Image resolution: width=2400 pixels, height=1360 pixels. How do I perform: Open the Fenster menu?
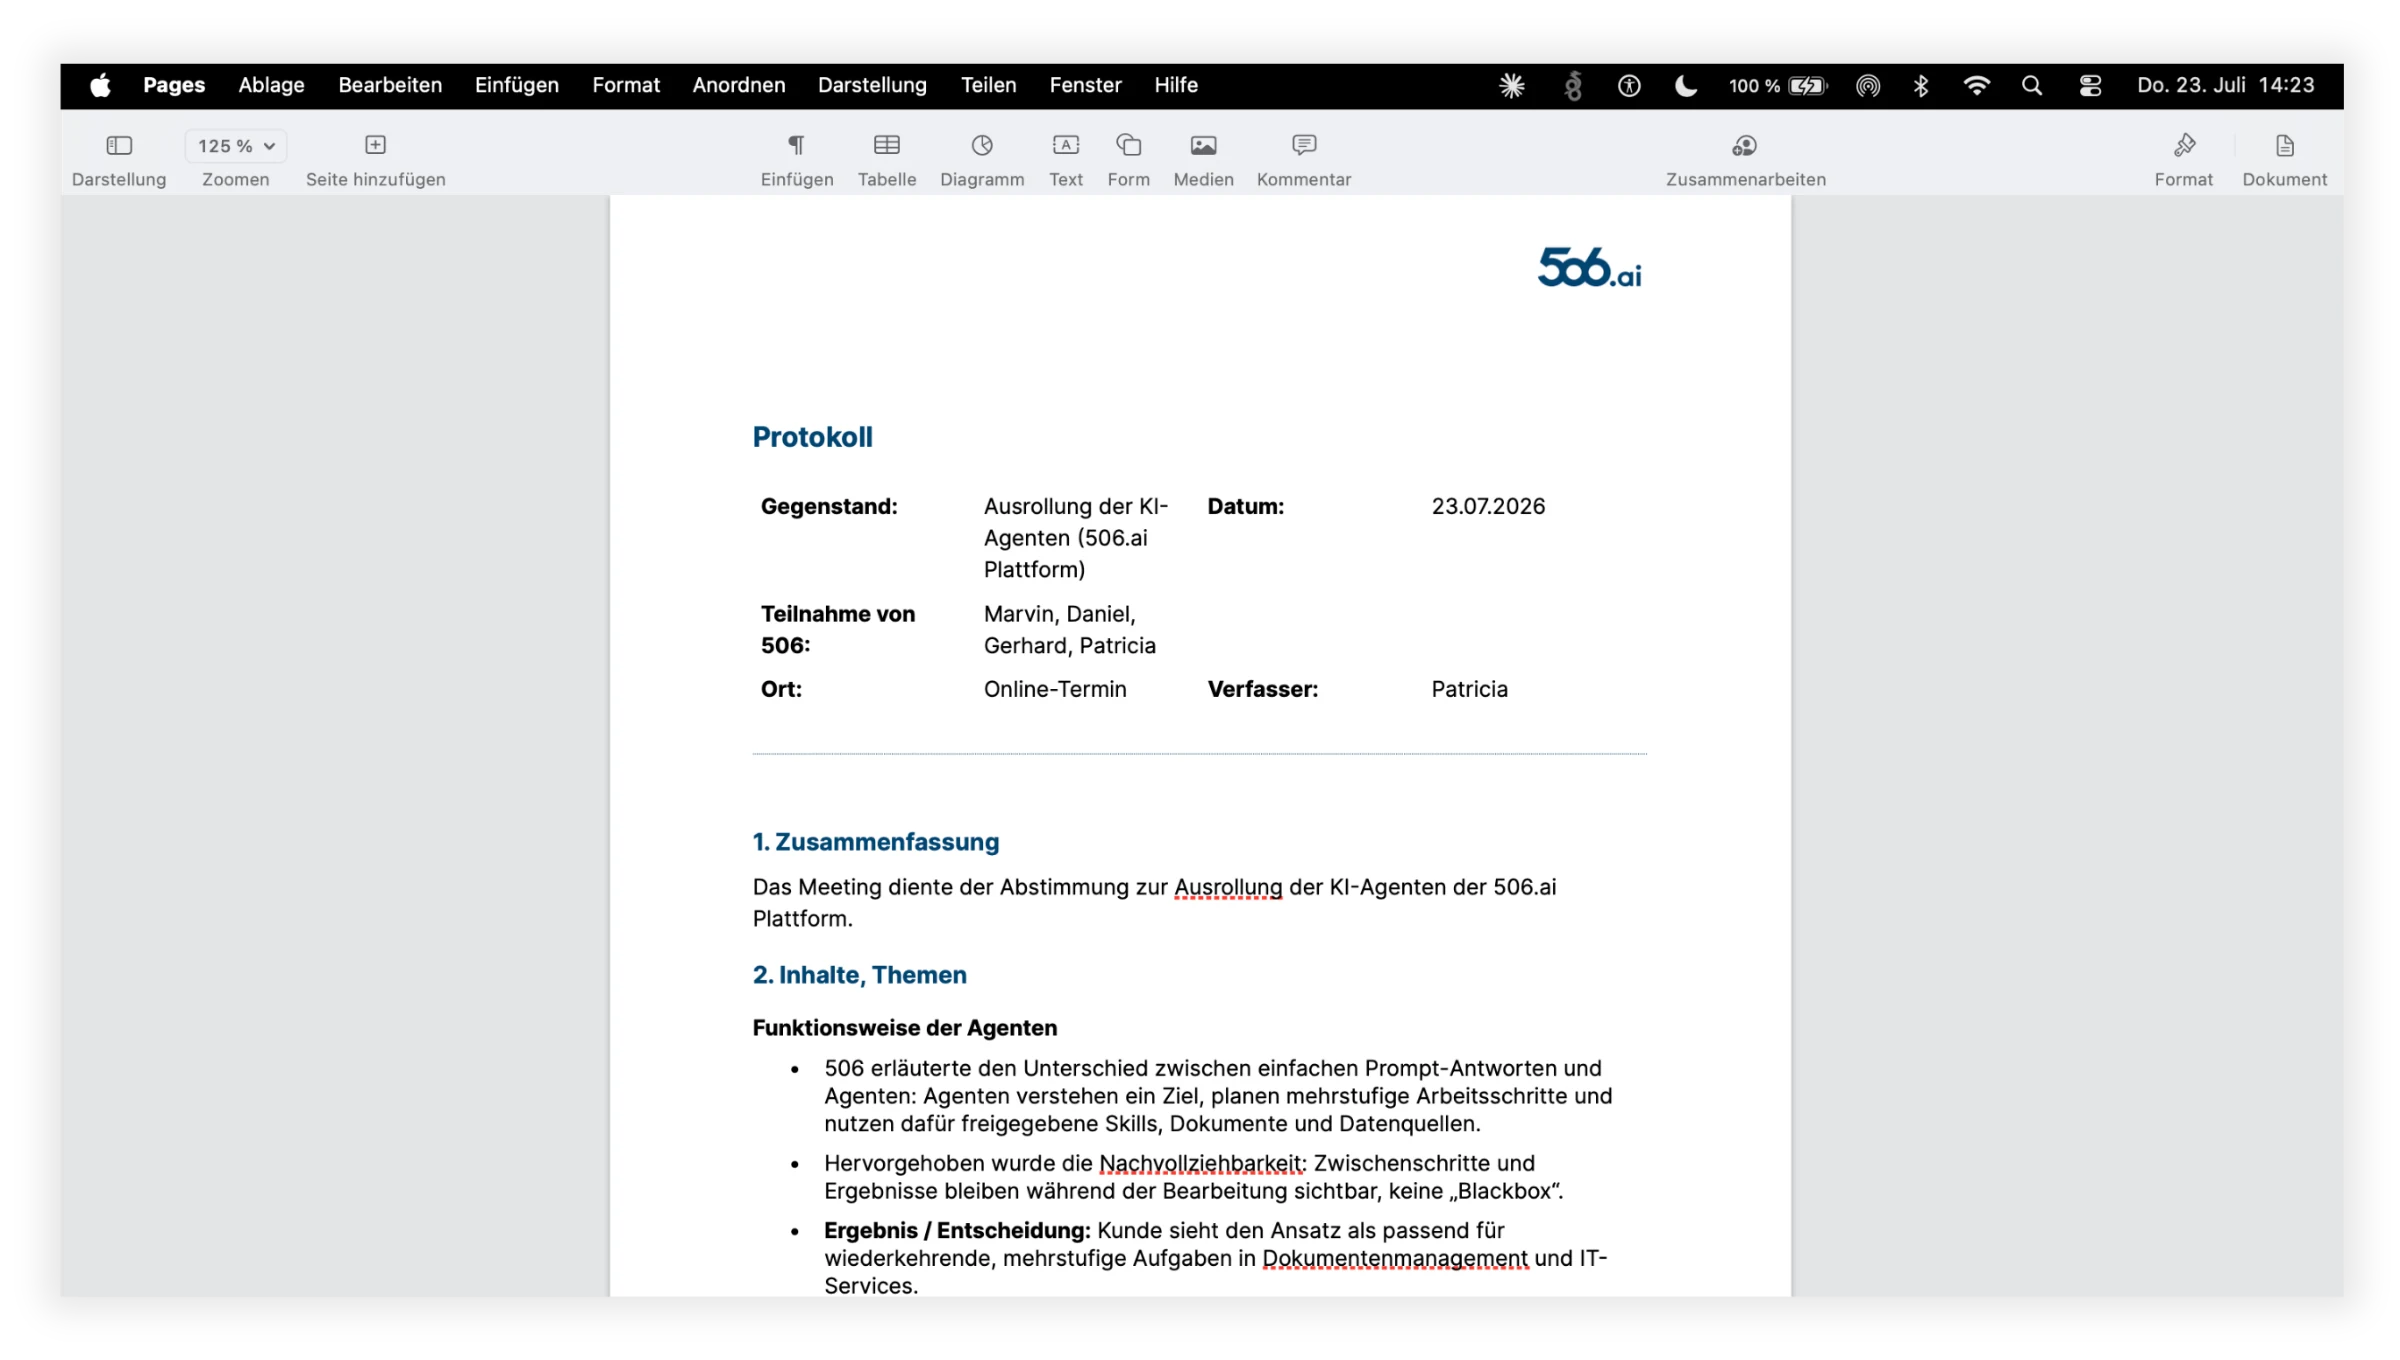click(1085, 86)
